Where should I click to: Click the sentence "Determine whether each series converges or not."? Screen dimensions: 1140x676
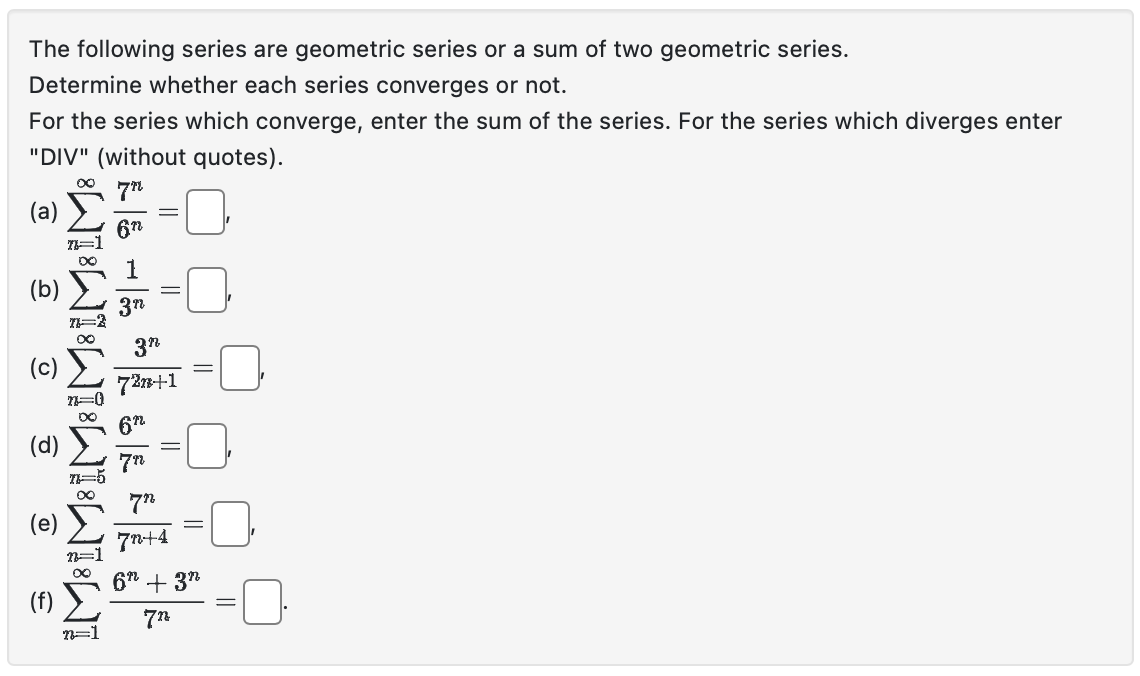pyautogui.click(x=297, y=86)
